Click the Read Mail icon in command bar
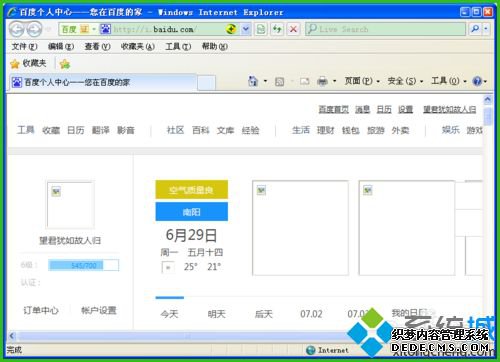Viewport: 500px width, 362px height. coord(304,81)
